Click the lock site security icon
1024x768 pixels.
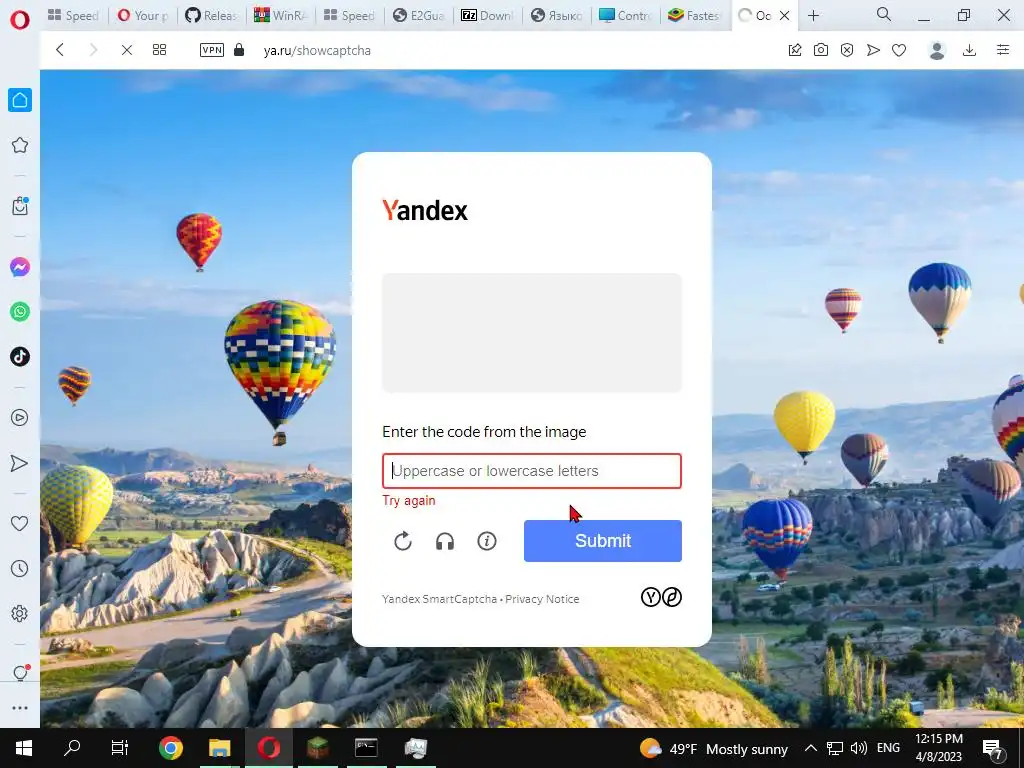pyautogui.click(x=239, y=50)
